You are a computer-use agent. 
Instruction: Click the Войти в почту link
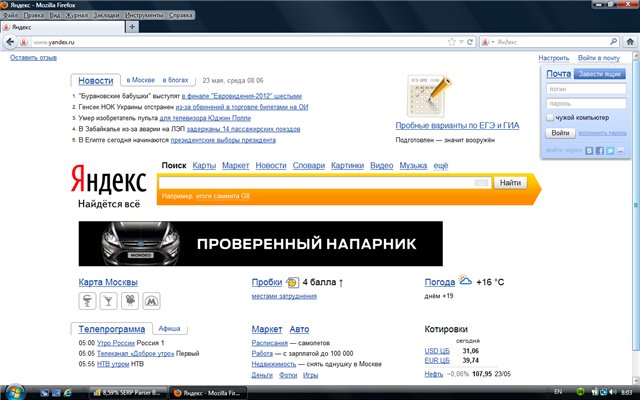click(x=598, y=58)
